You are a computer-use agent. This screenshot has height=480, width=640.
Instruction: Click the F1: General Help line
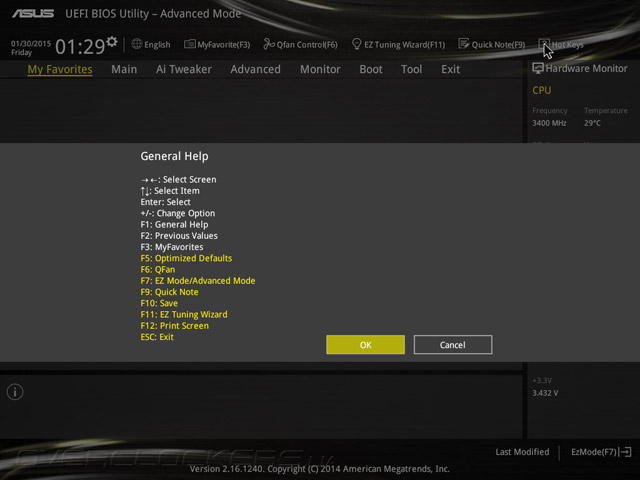174,224
